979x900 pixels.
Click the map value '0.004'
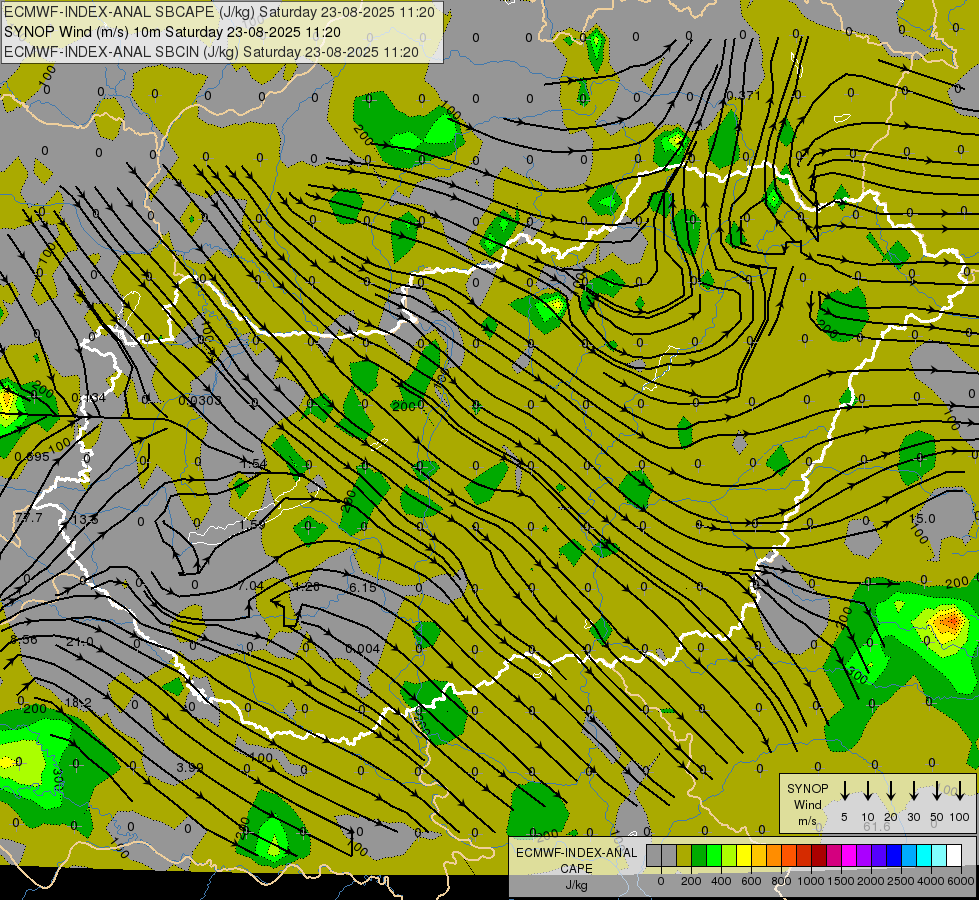click(x=363, y=648)
